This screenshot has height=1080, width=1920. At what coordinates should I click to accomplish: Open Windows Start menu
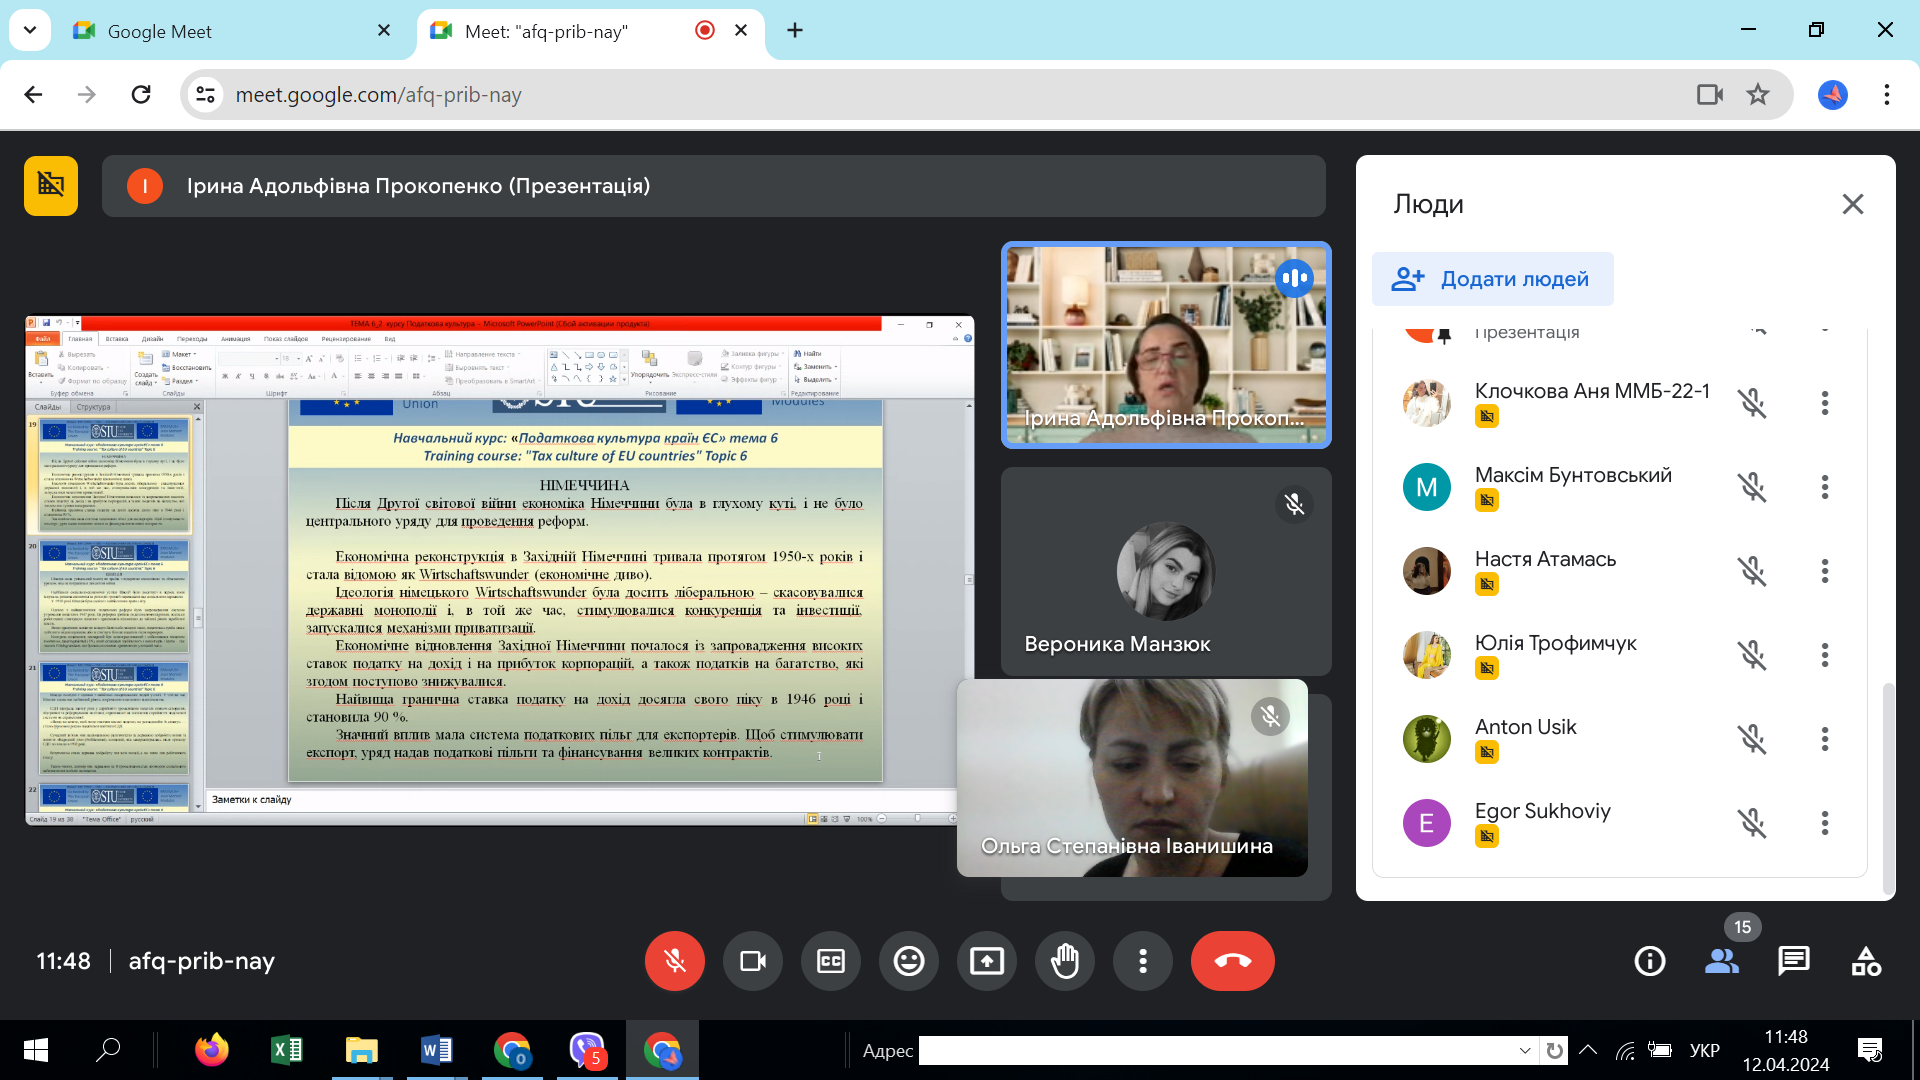click(x=35, y=1050)
